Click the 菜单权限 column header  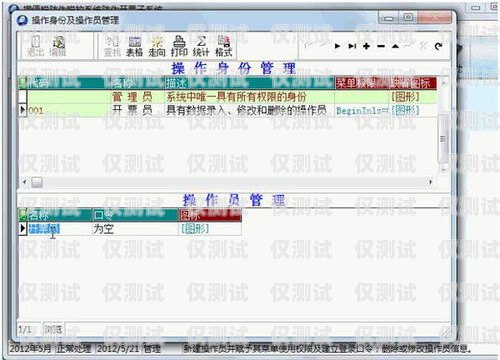361,83
